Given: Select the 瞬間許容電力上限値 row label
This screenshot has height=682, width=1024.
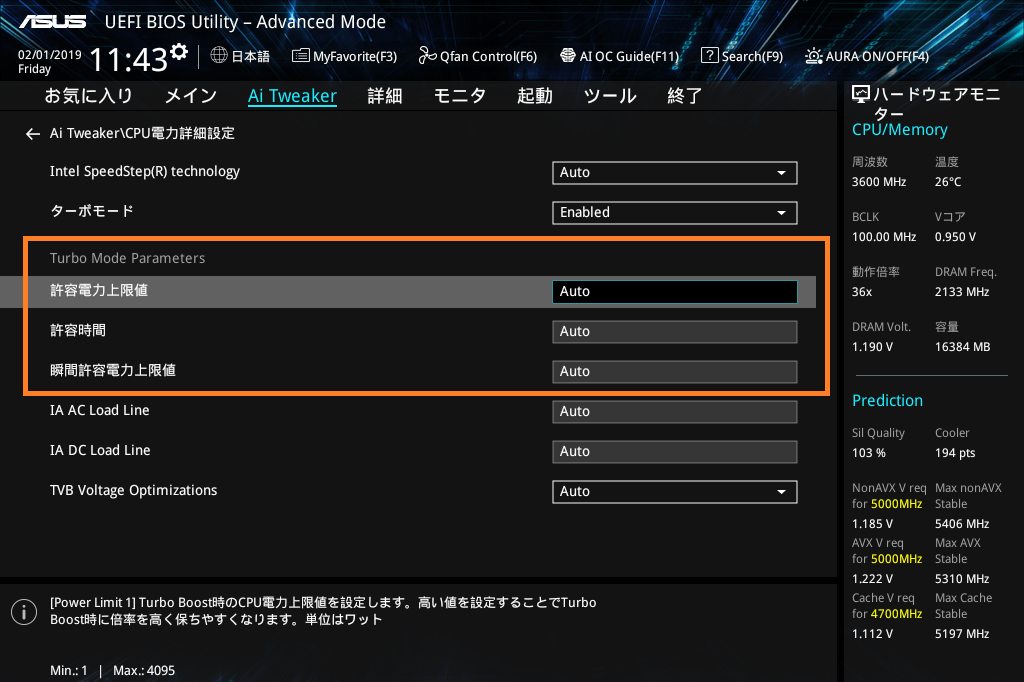Looking at the screenshot, I should coord(113,370).
